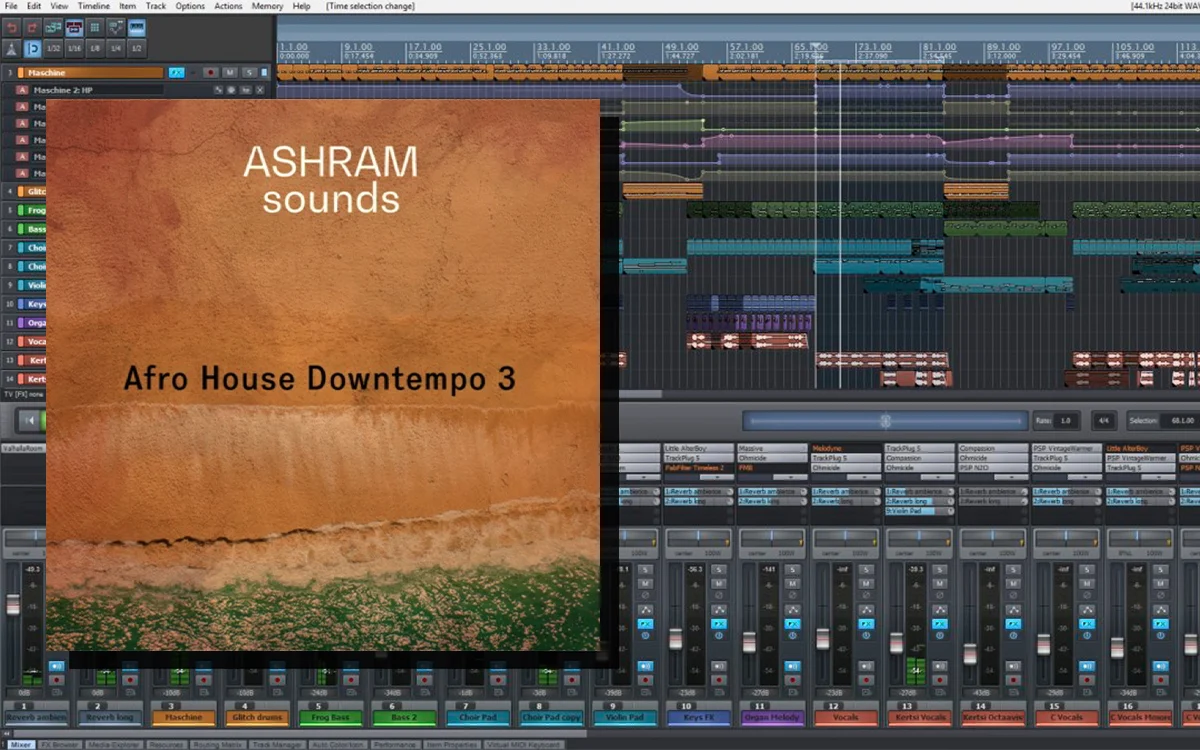
Task: Set grid to 1/16
Action: pos(74,48)
